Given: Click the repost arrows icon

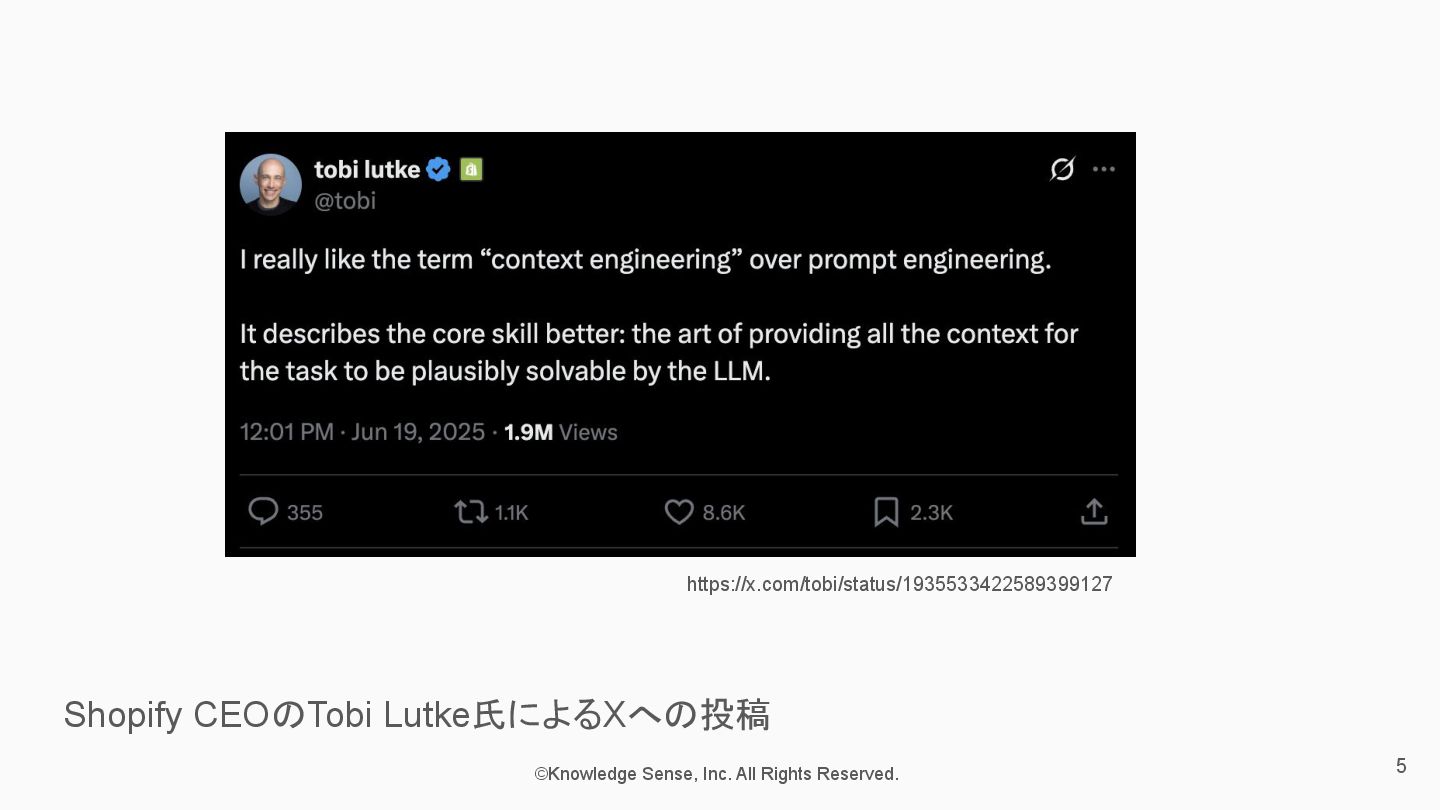Looking at the screenshot, I should pos(470,512).
